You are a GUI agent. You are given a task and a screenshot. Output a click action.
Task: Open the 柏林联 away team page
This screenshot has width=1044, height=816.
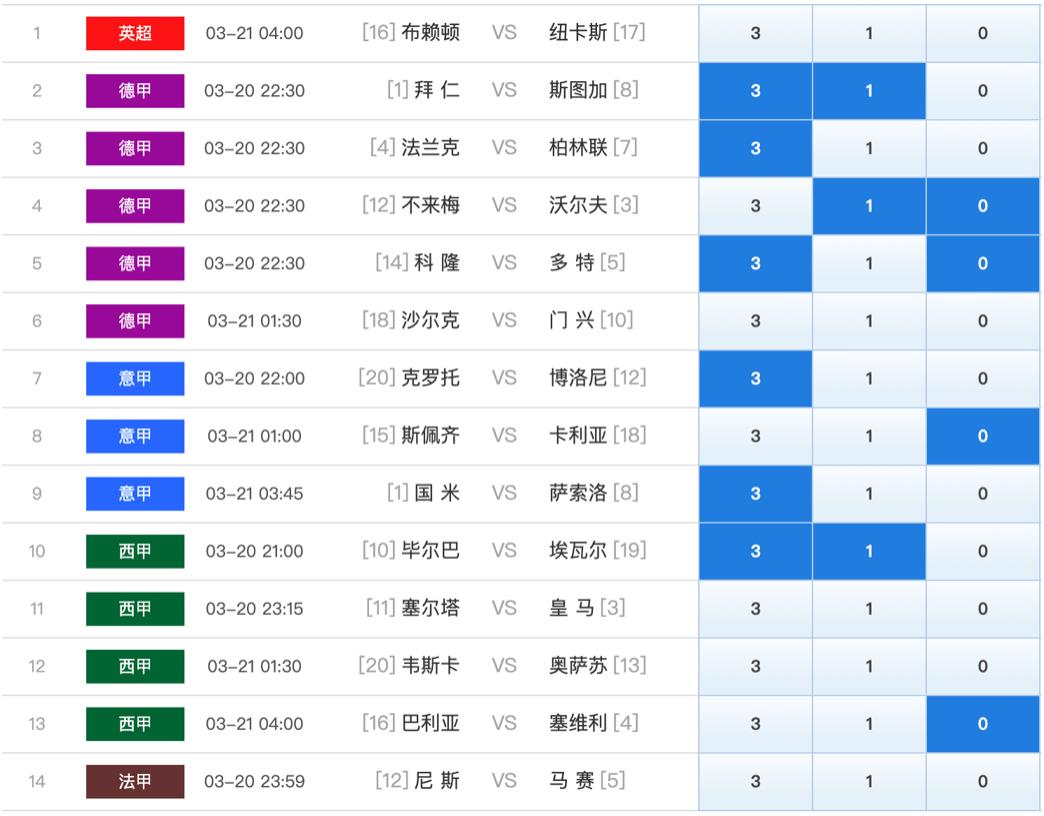pyautogui.click(x=578, y=148)
